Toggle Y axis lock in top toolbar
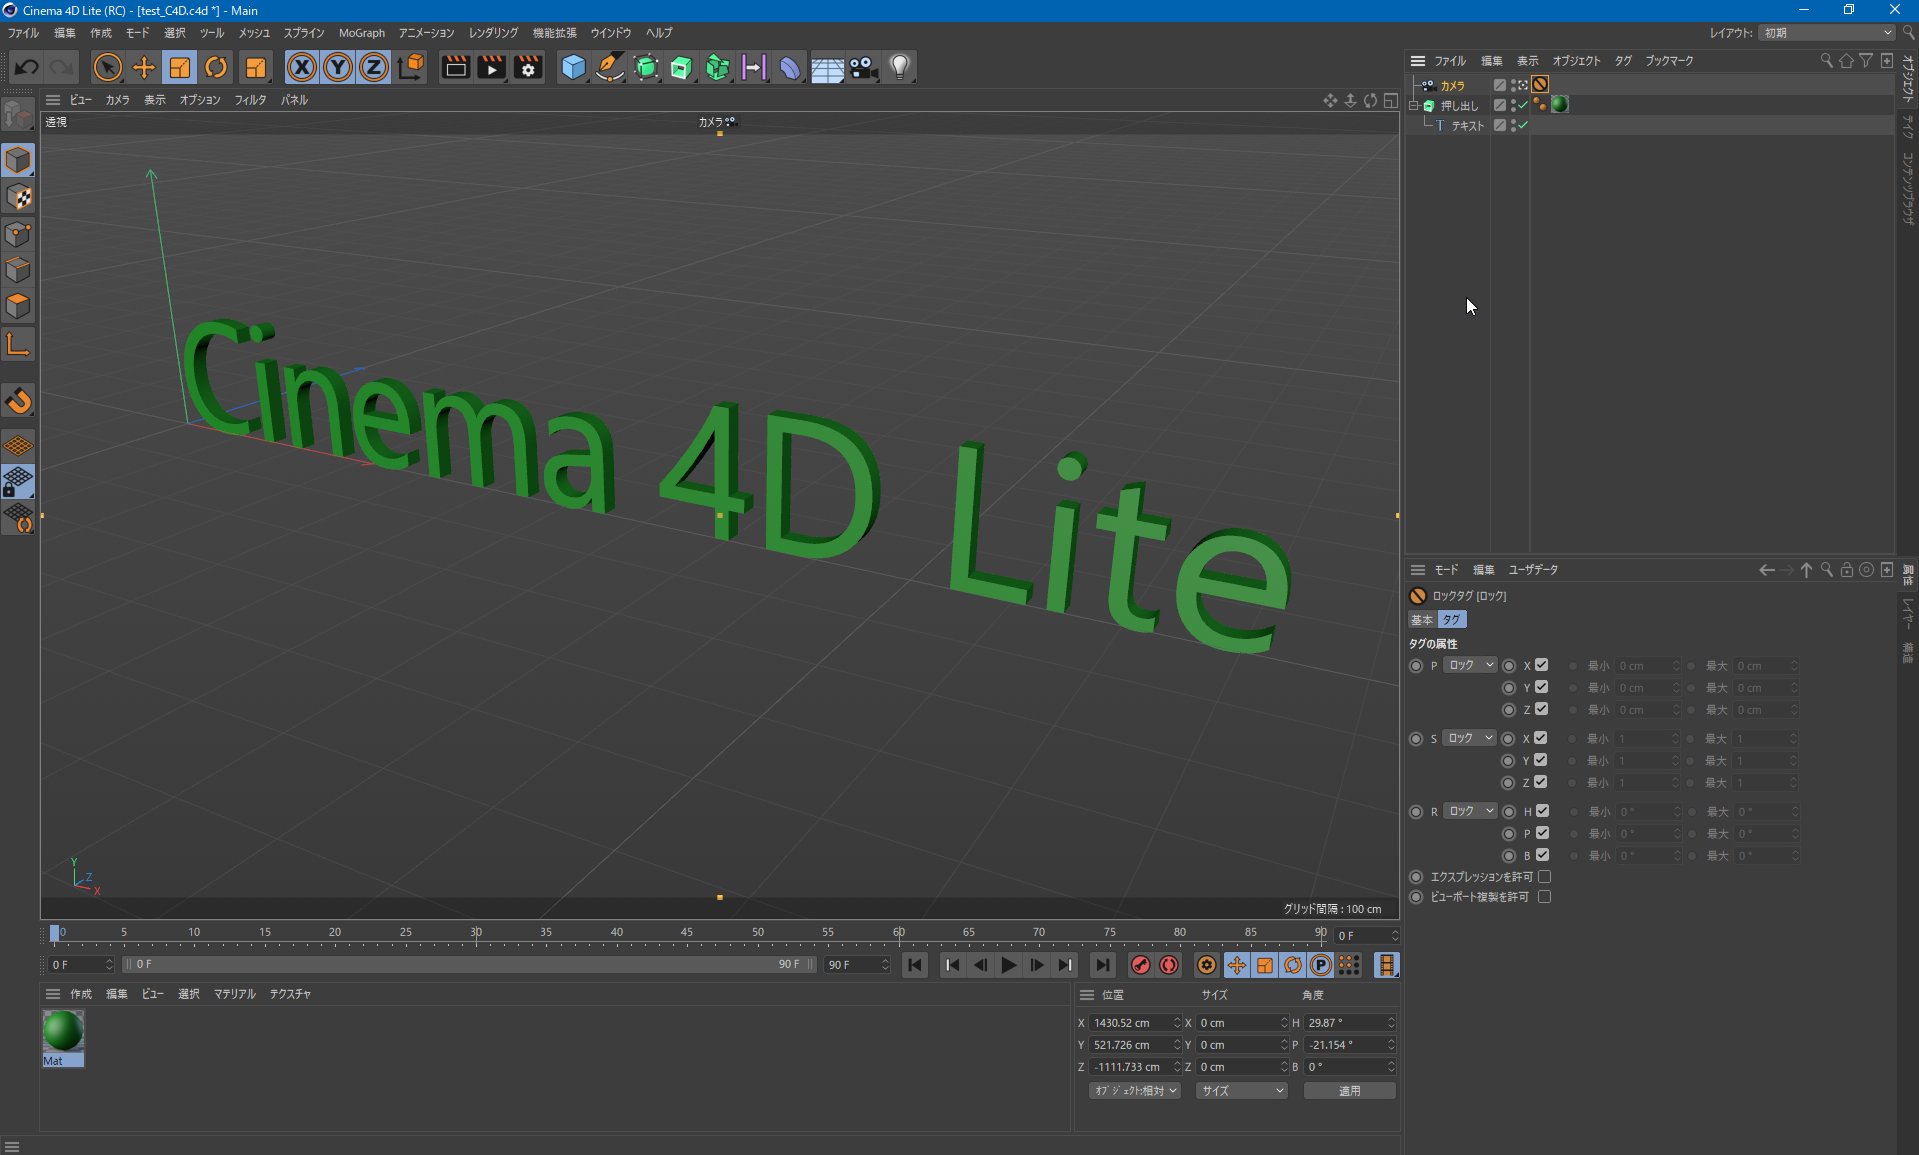This screenshot has width=1919, height=1155. [x=338, y=67]
